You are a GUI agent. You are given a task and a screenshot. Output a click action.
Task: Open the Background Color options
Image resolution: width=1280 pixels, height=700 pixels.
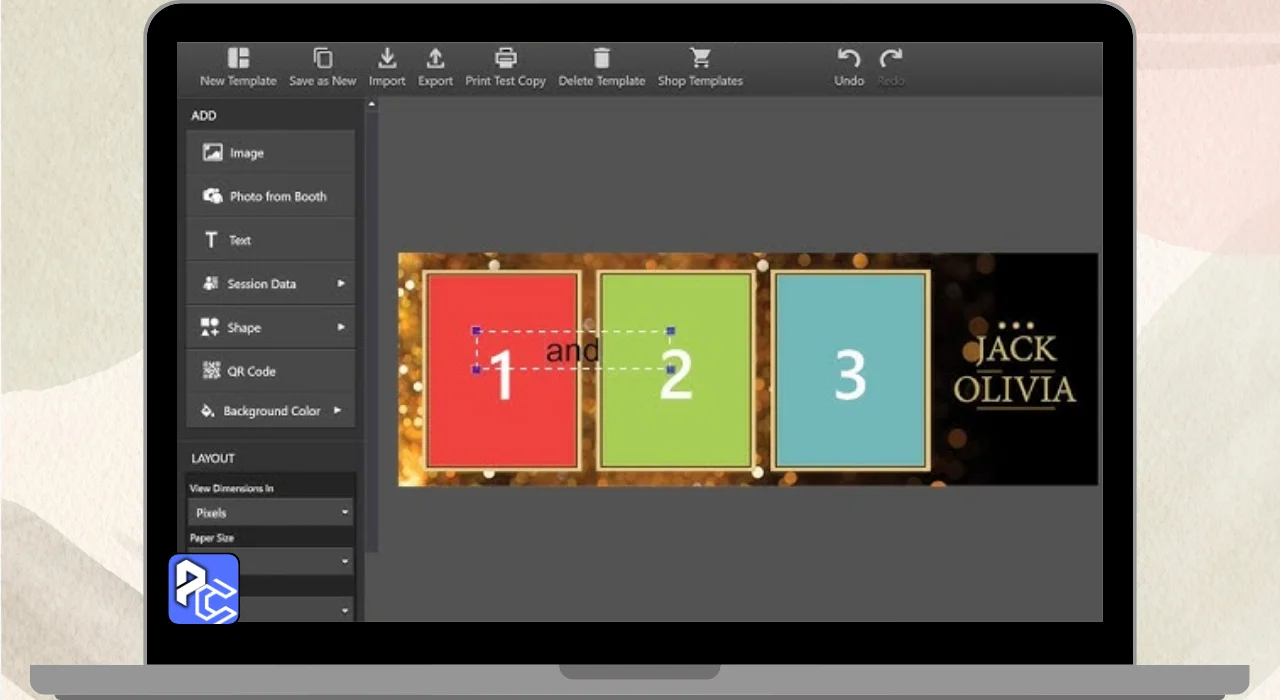[x=271, y=411]
